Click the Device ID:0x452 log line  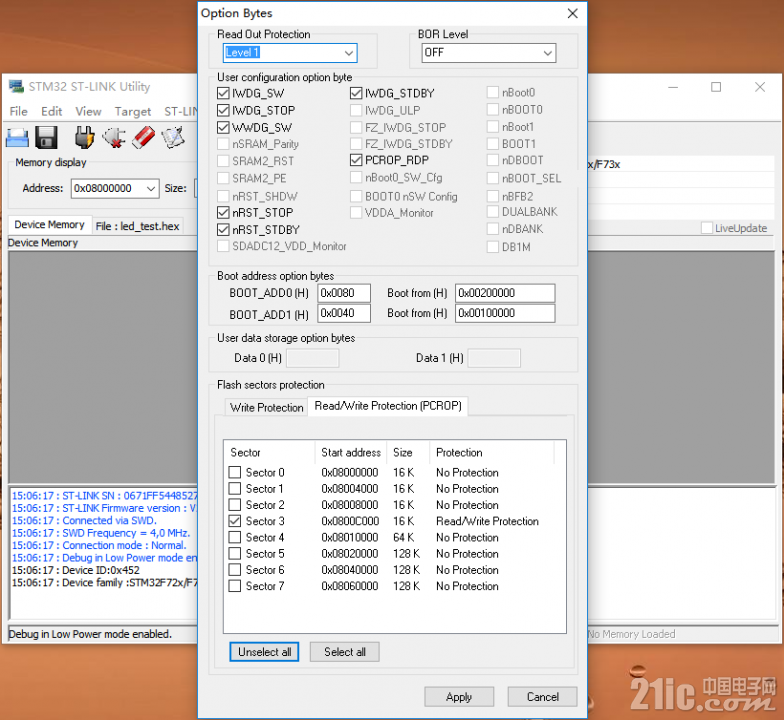coord(76,570)
